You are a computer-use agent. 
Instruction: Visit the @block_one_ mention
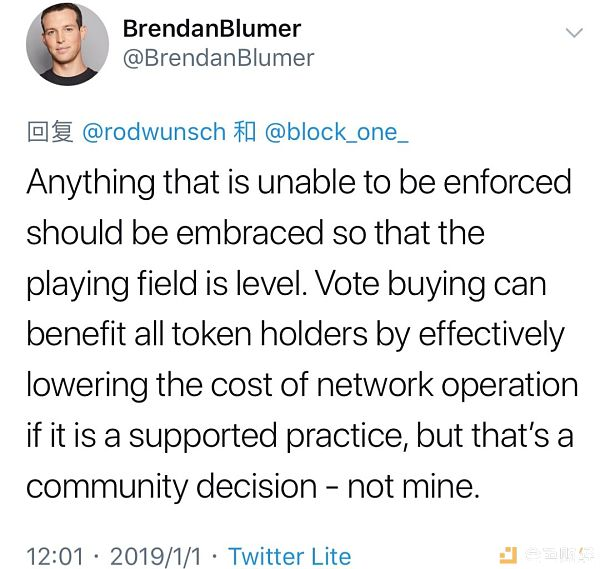pos(336,132)
